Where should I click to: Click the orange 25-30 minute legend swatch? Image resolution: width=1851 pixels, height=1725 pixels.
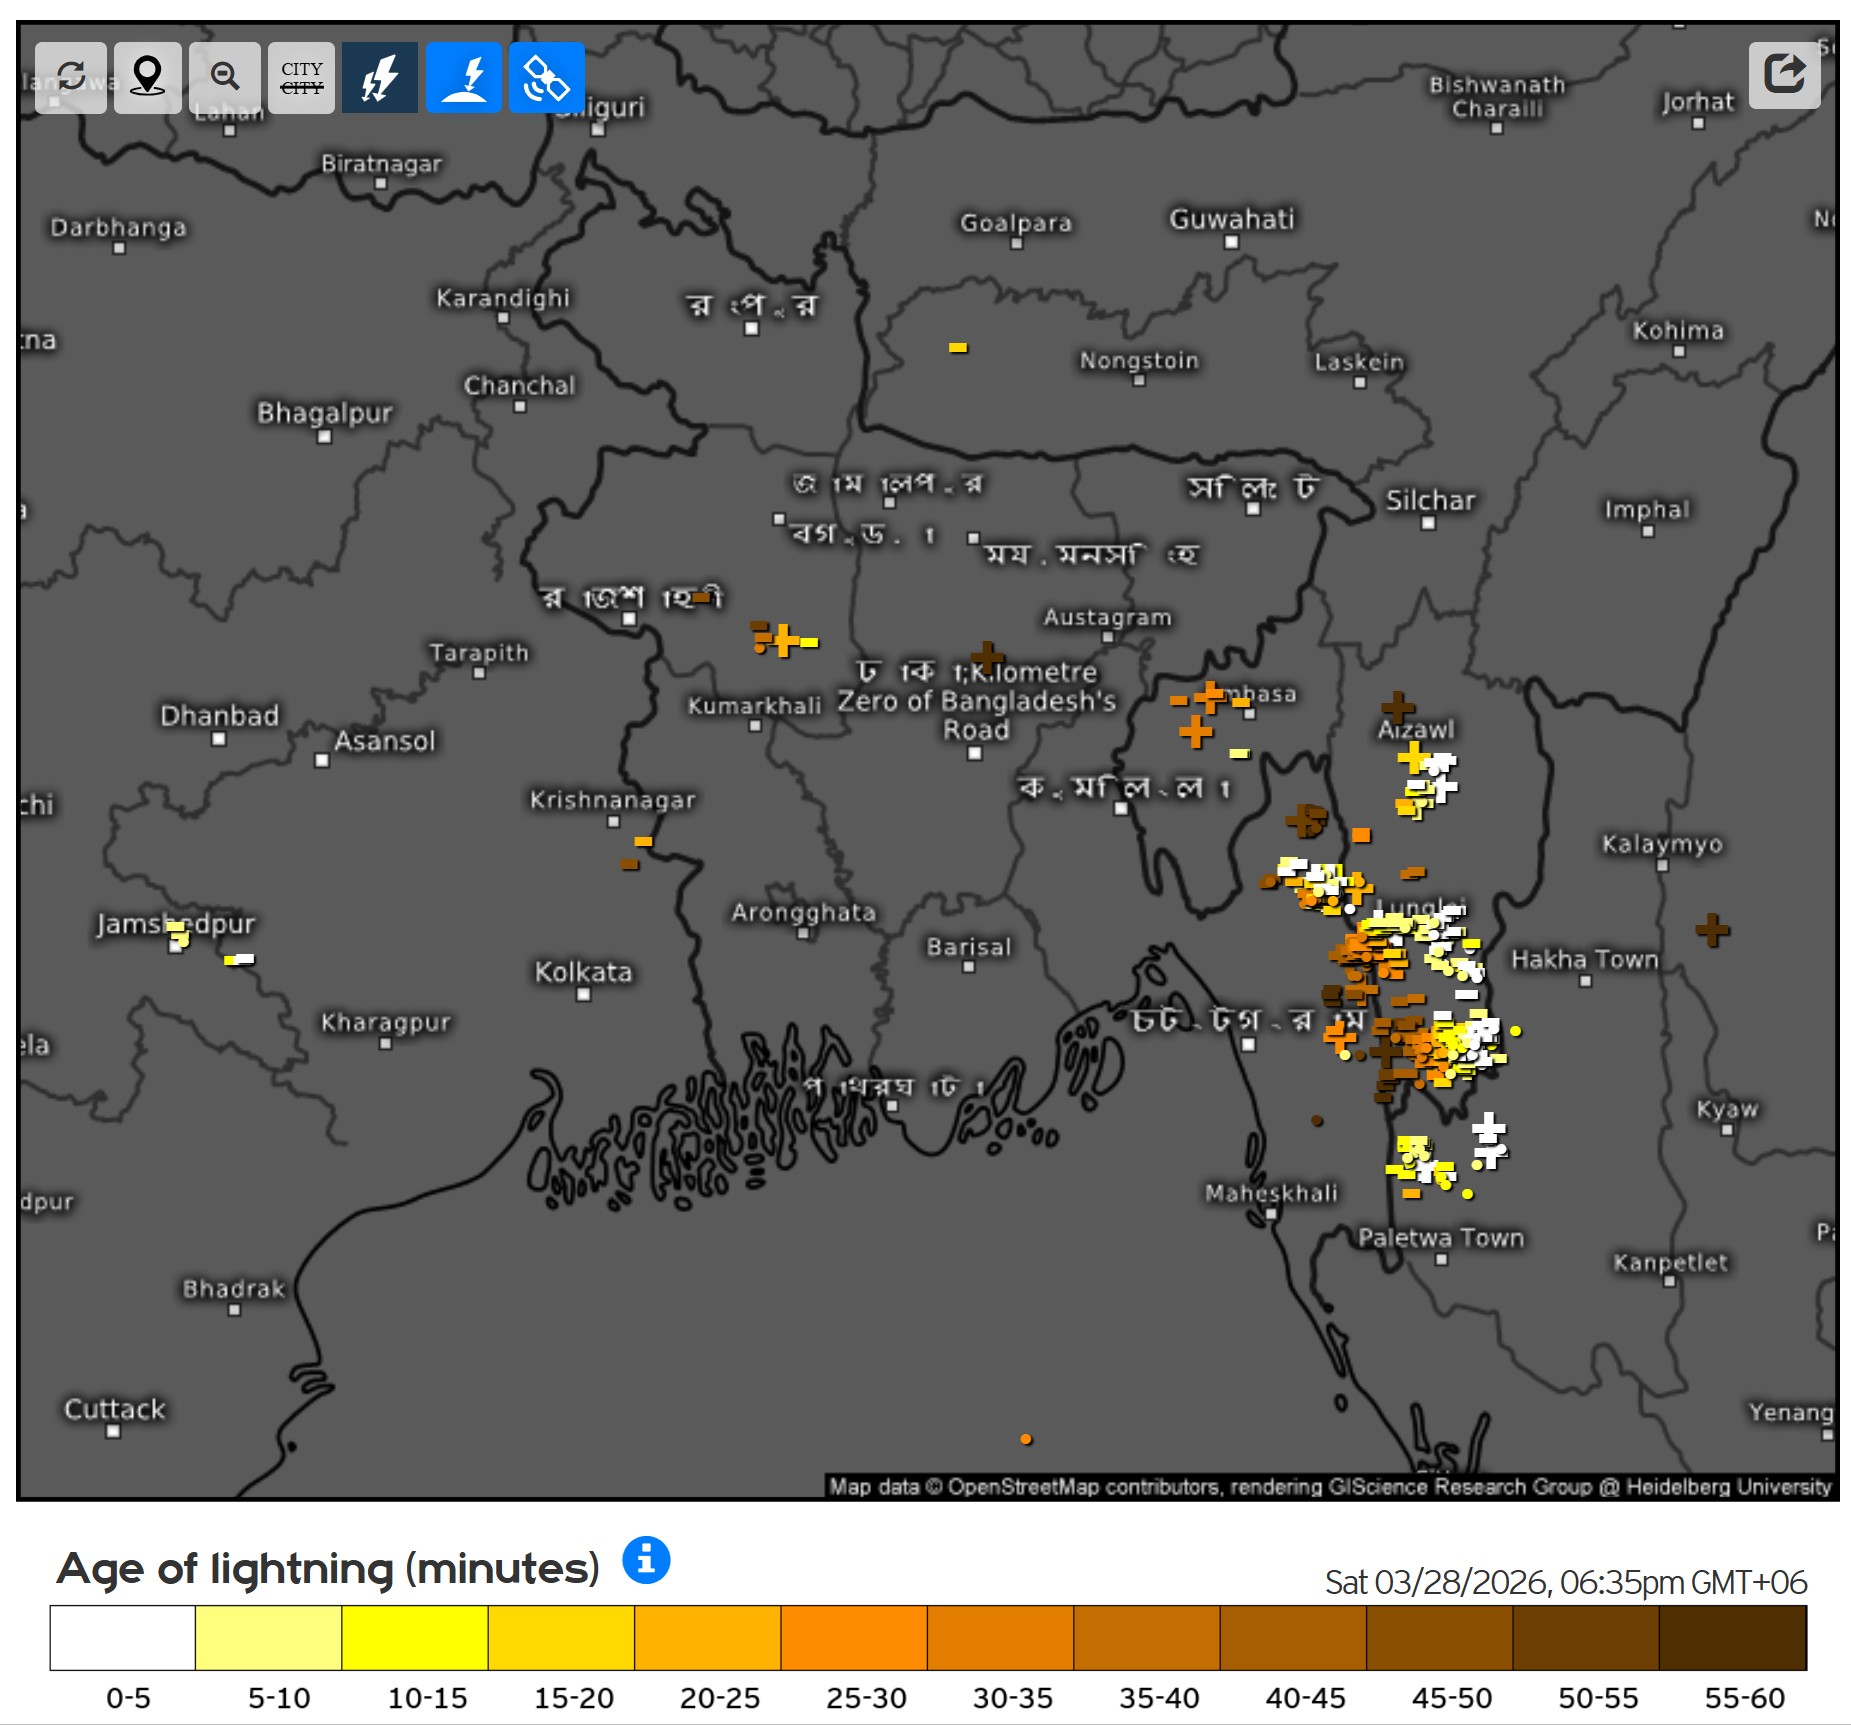[x=854, y=1637]
